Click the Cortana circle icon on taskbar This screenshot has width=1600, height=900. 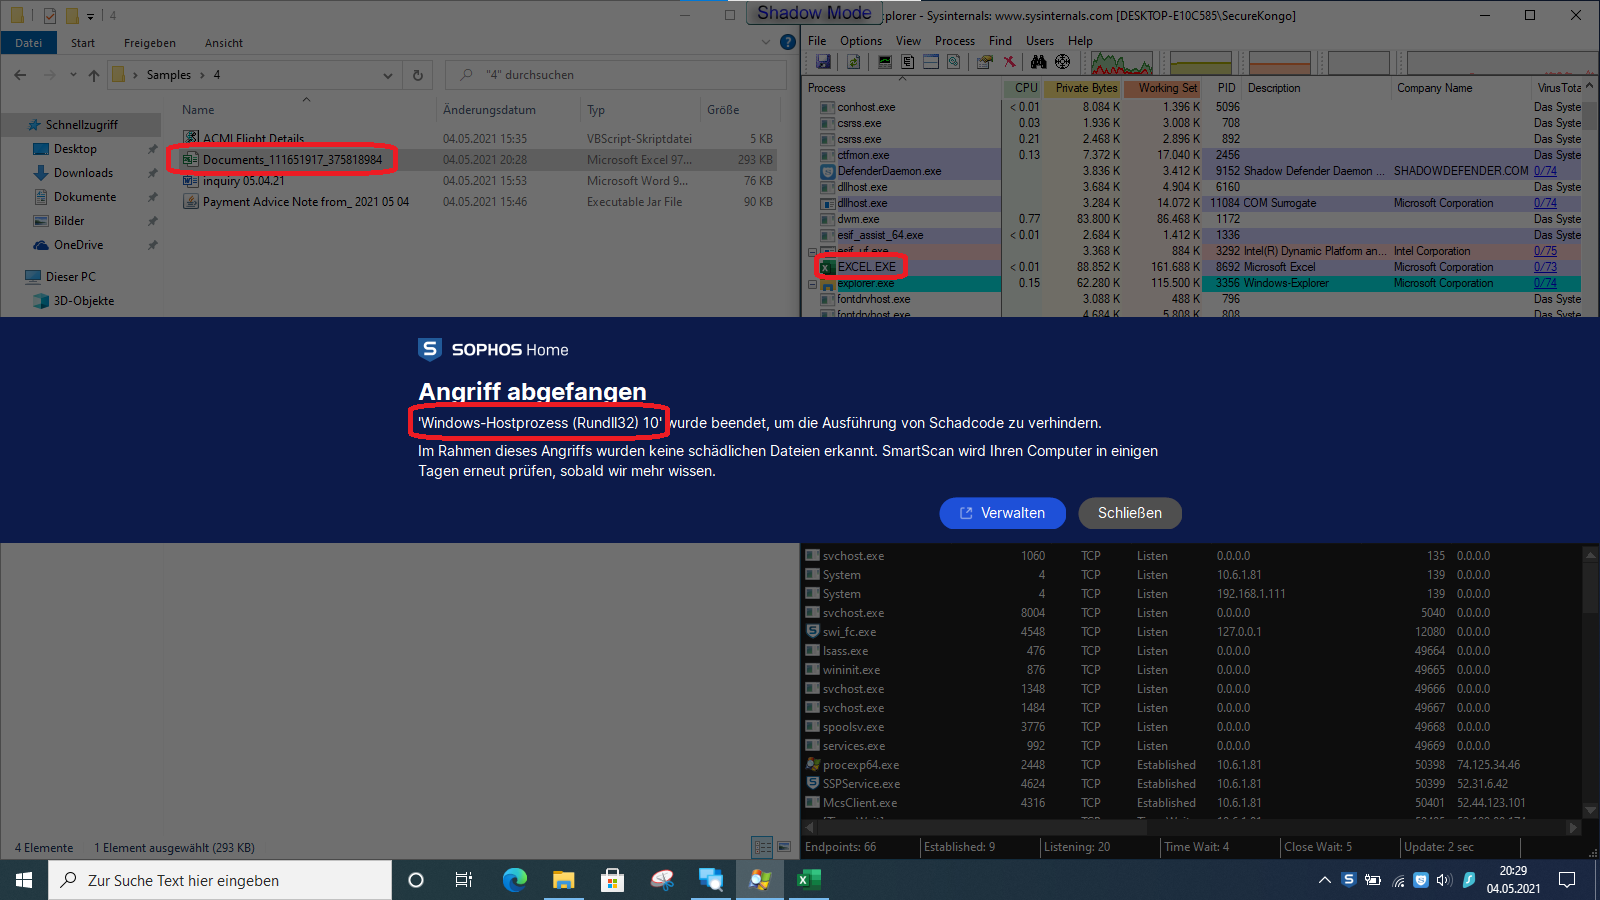(416, 880)
